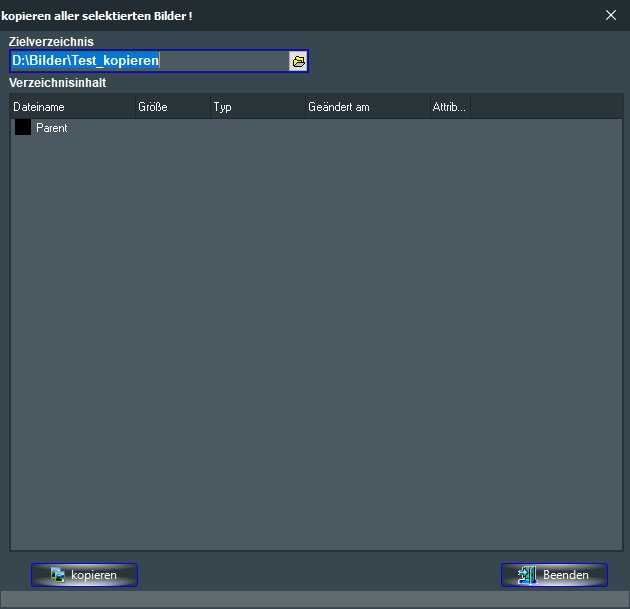Click the status bar at the bottom

point(315,600)
